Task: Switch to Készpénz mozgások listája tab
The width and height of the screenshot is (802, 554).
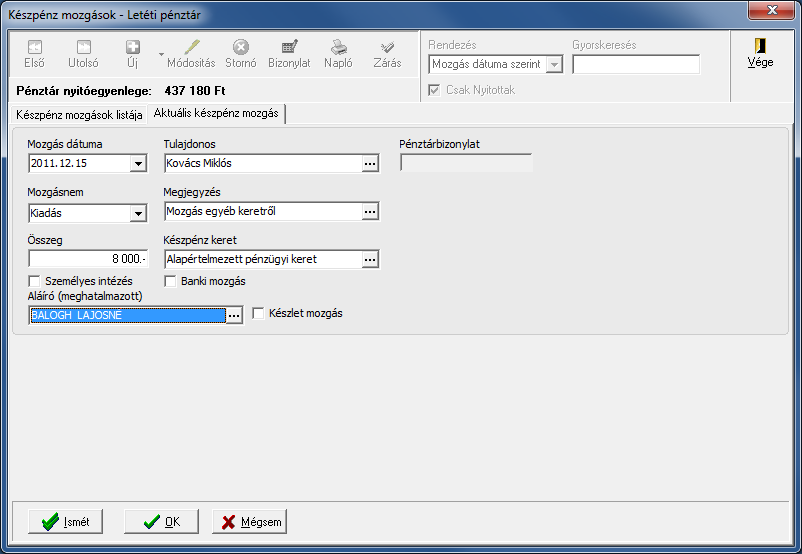Action: pyautogui.click(x=79, y=115)
